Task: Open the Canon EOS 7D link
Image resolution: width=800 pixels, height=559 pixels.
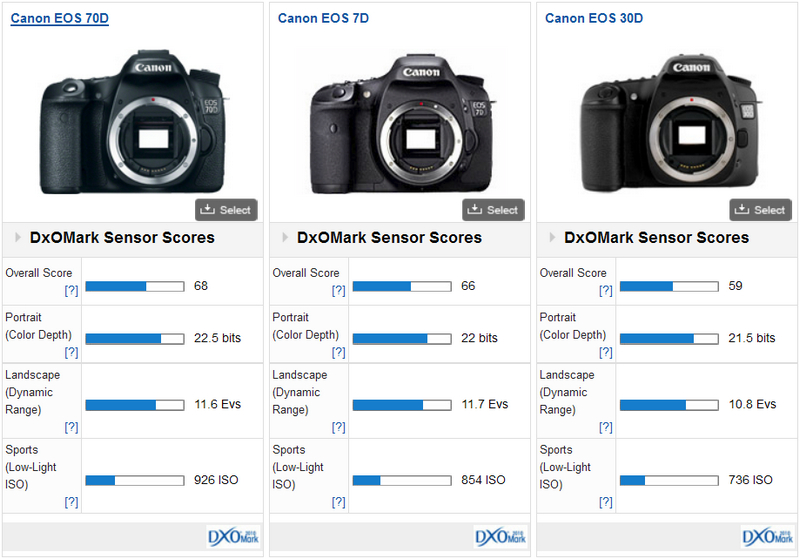Action: (323, 18)
